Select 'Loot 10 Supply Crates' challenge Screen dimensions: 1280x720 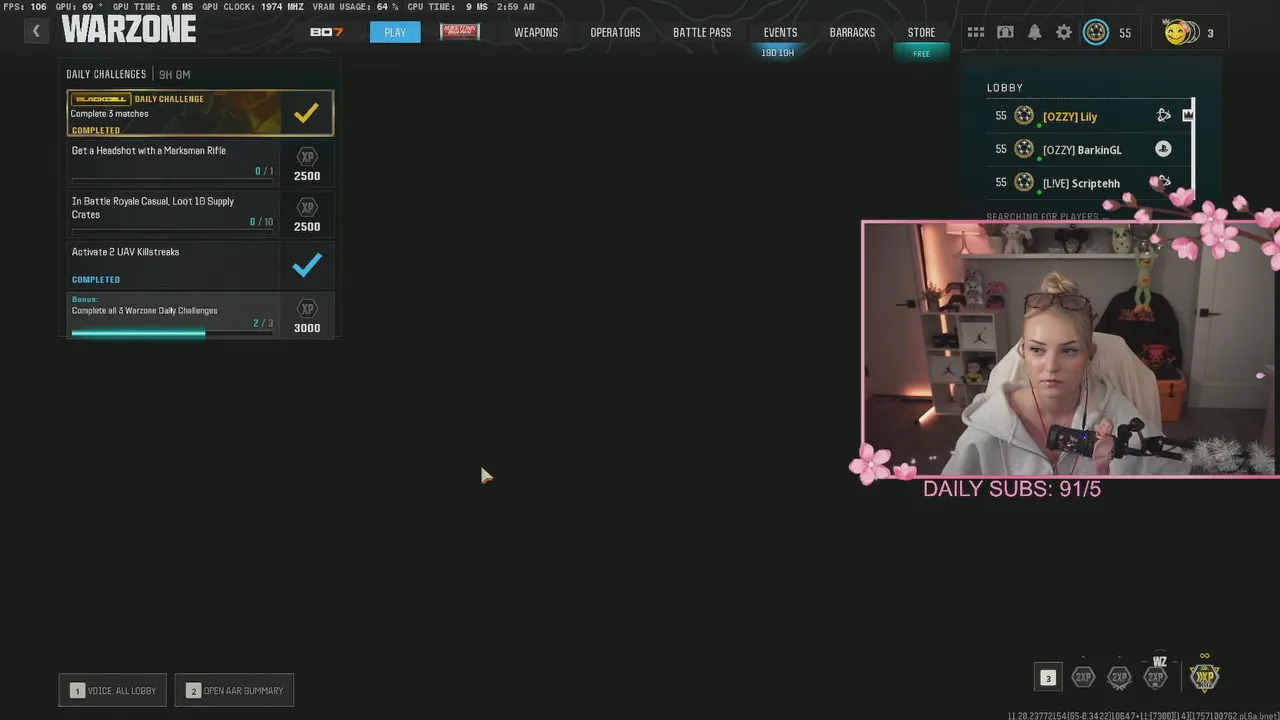(200, 215)
